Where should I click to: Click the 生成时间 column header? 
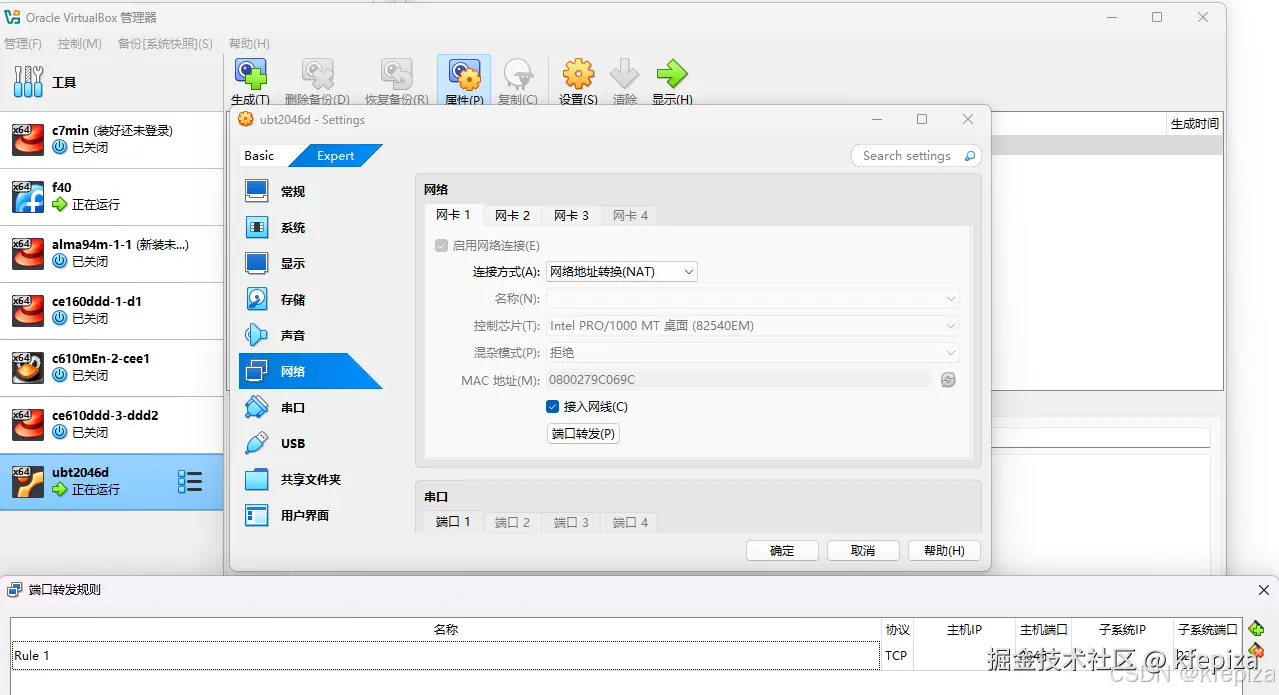pyautogui.click(x=1195, y=123)
